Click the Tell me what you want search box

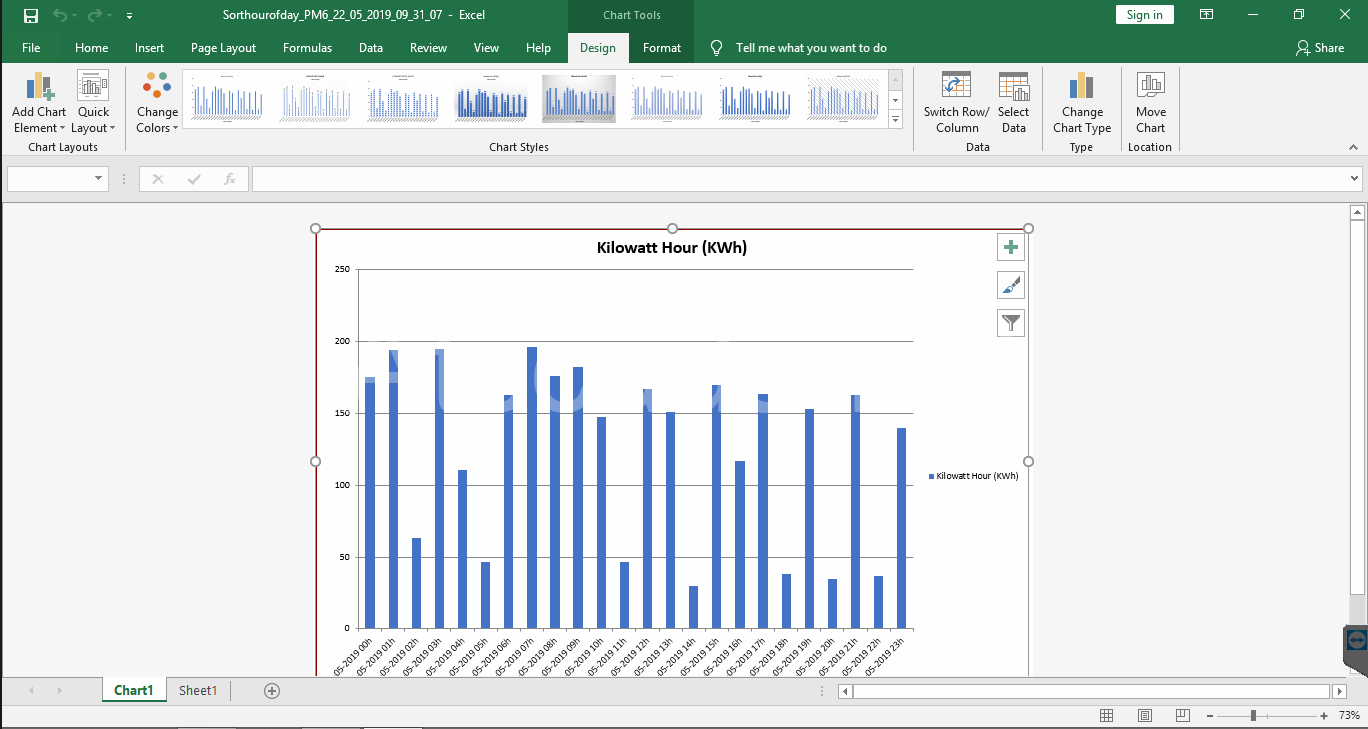click(x=811, y=48)
